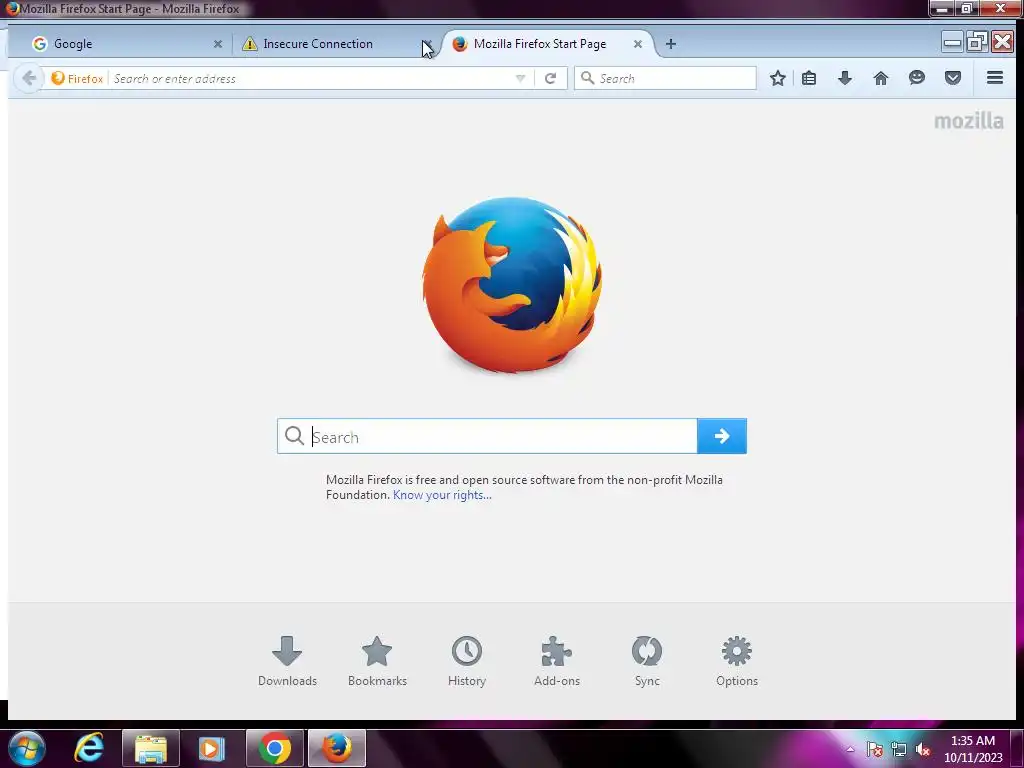
Task: Select the Mozilla Firefox Start Page tab
Action: click(x=547, y=44)
